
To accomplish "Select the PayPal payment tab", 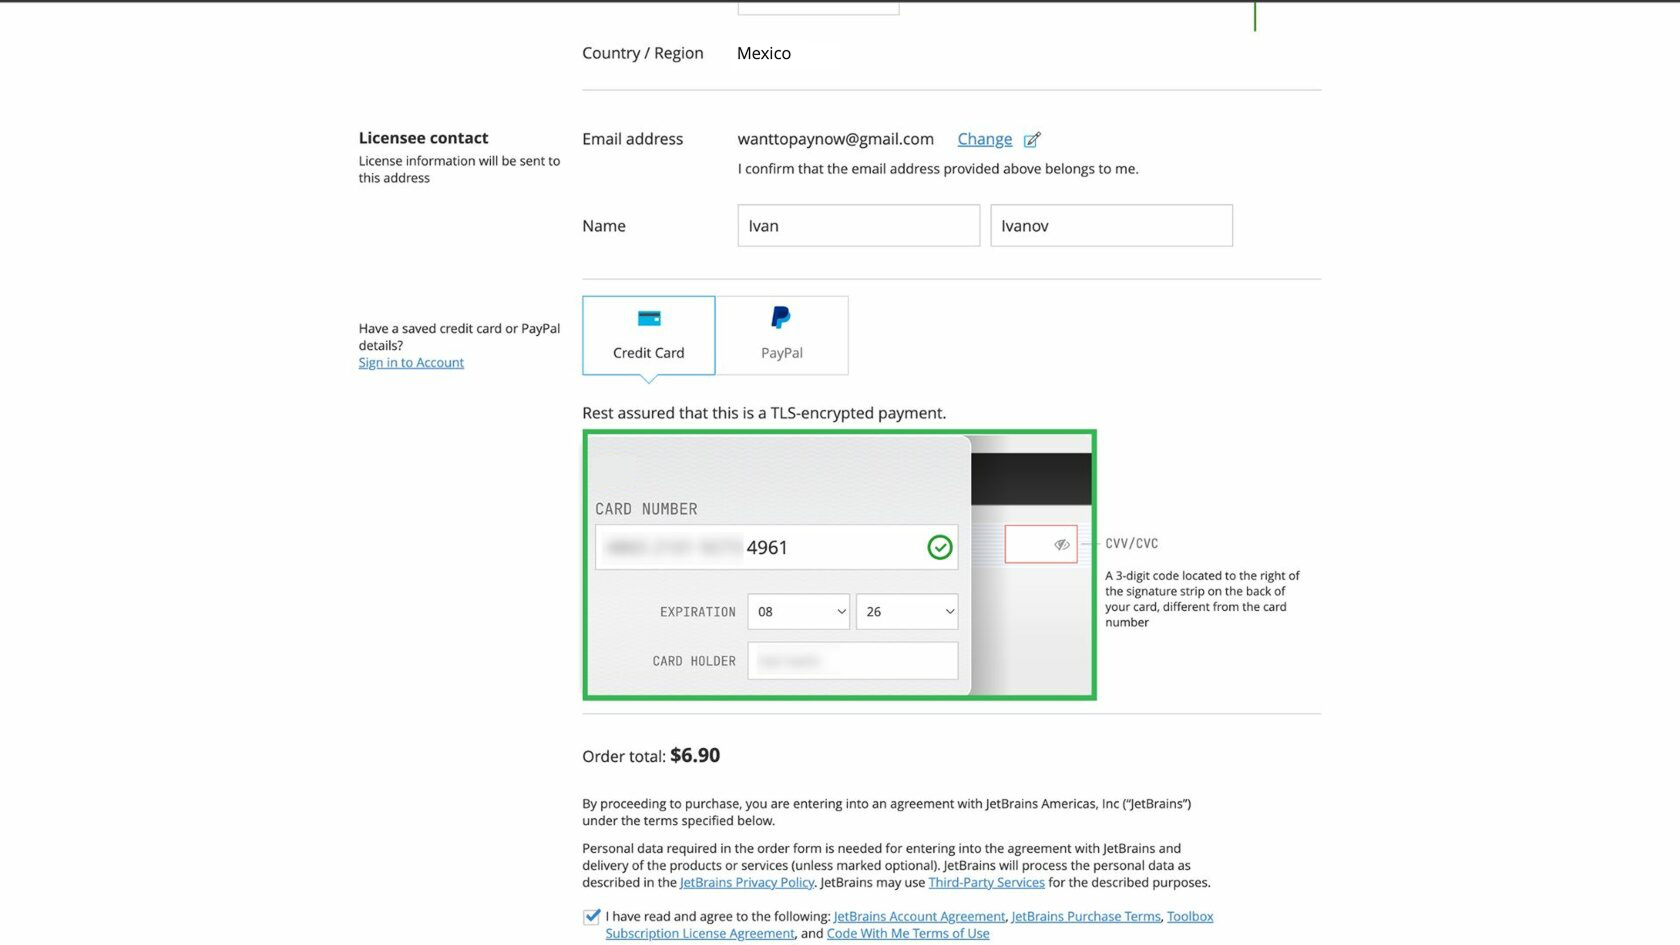I will (782, 335).
